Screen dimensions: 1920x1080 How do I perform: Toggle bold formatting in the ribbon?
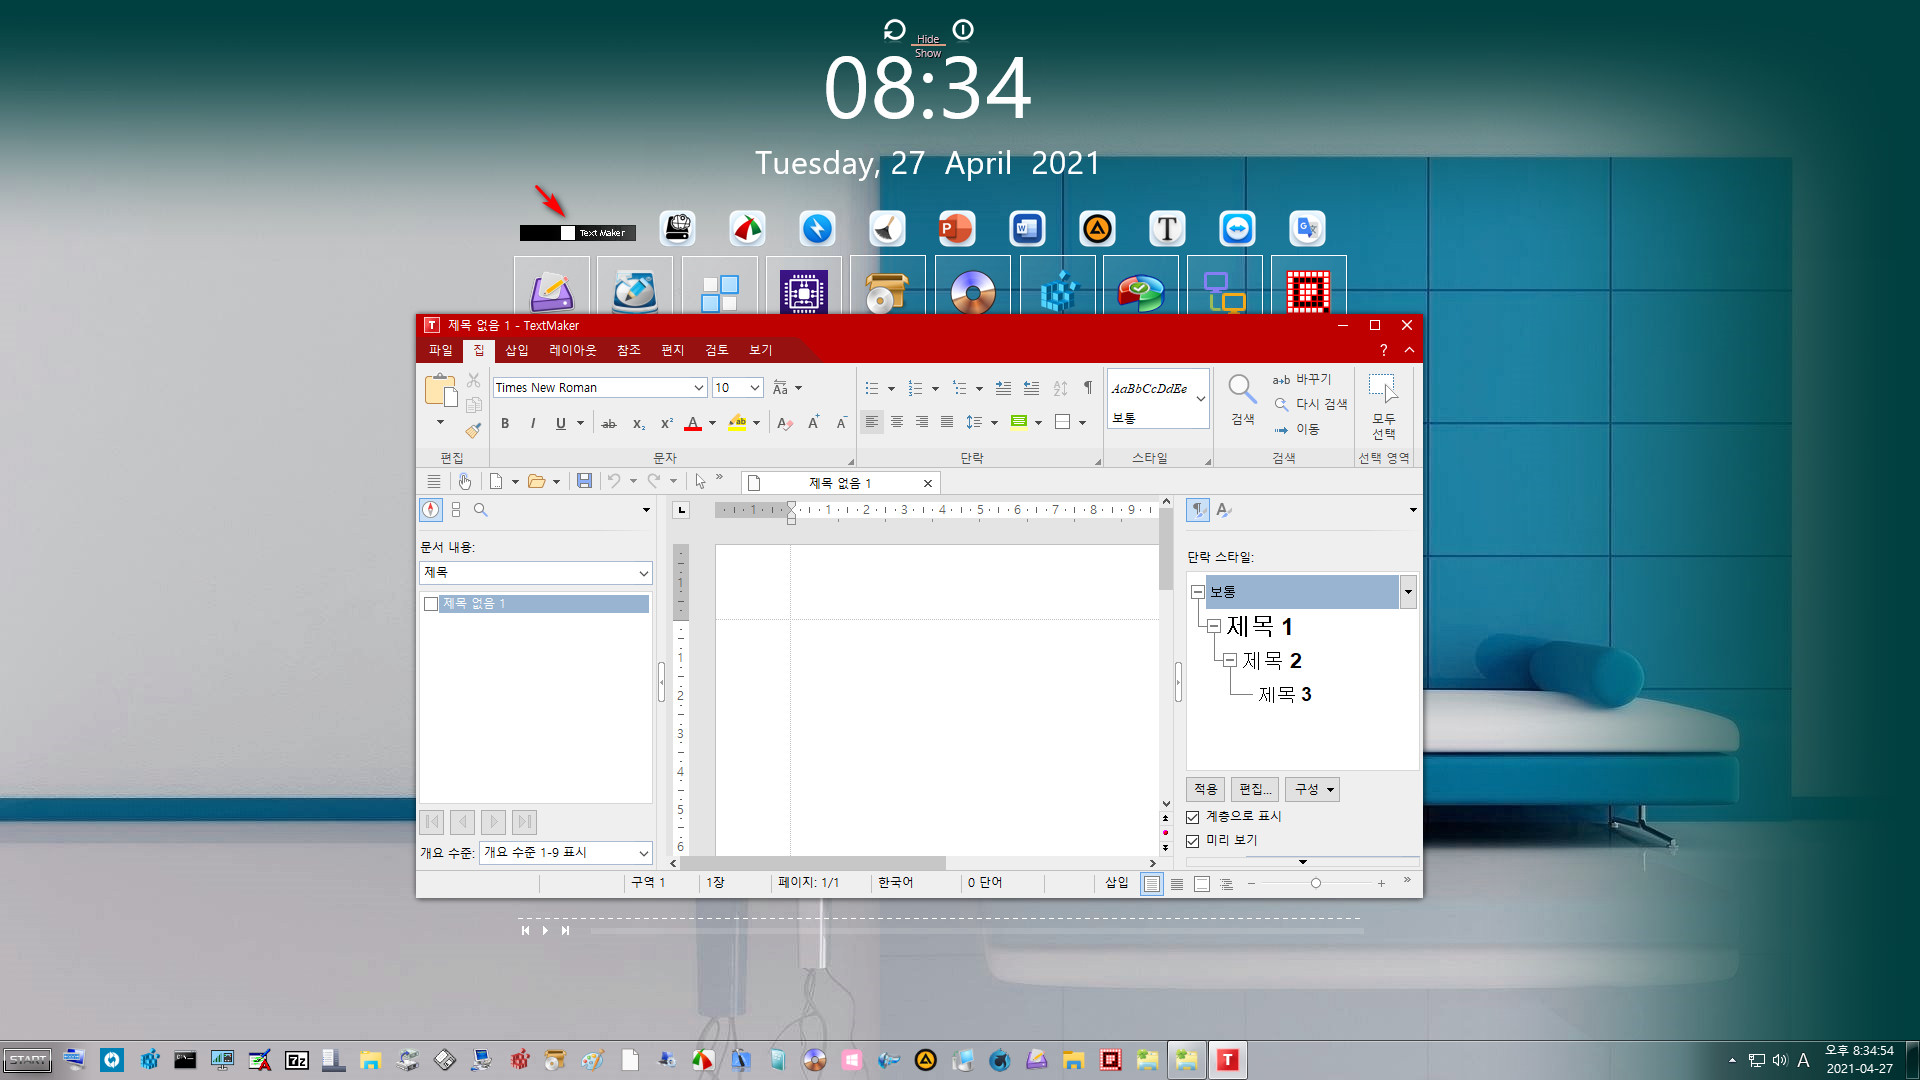[x=505, y=423]
